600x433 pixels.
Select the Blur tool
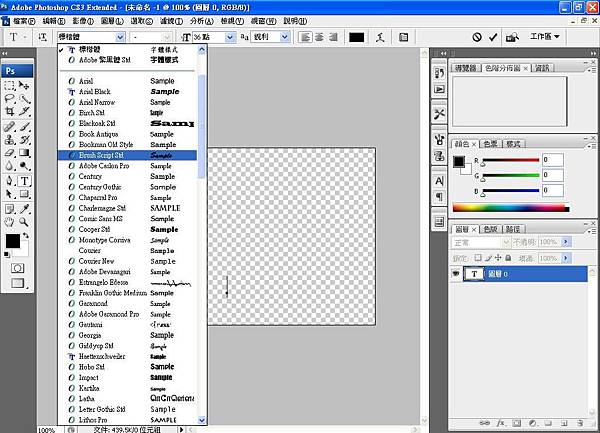[x=10, y=166]
